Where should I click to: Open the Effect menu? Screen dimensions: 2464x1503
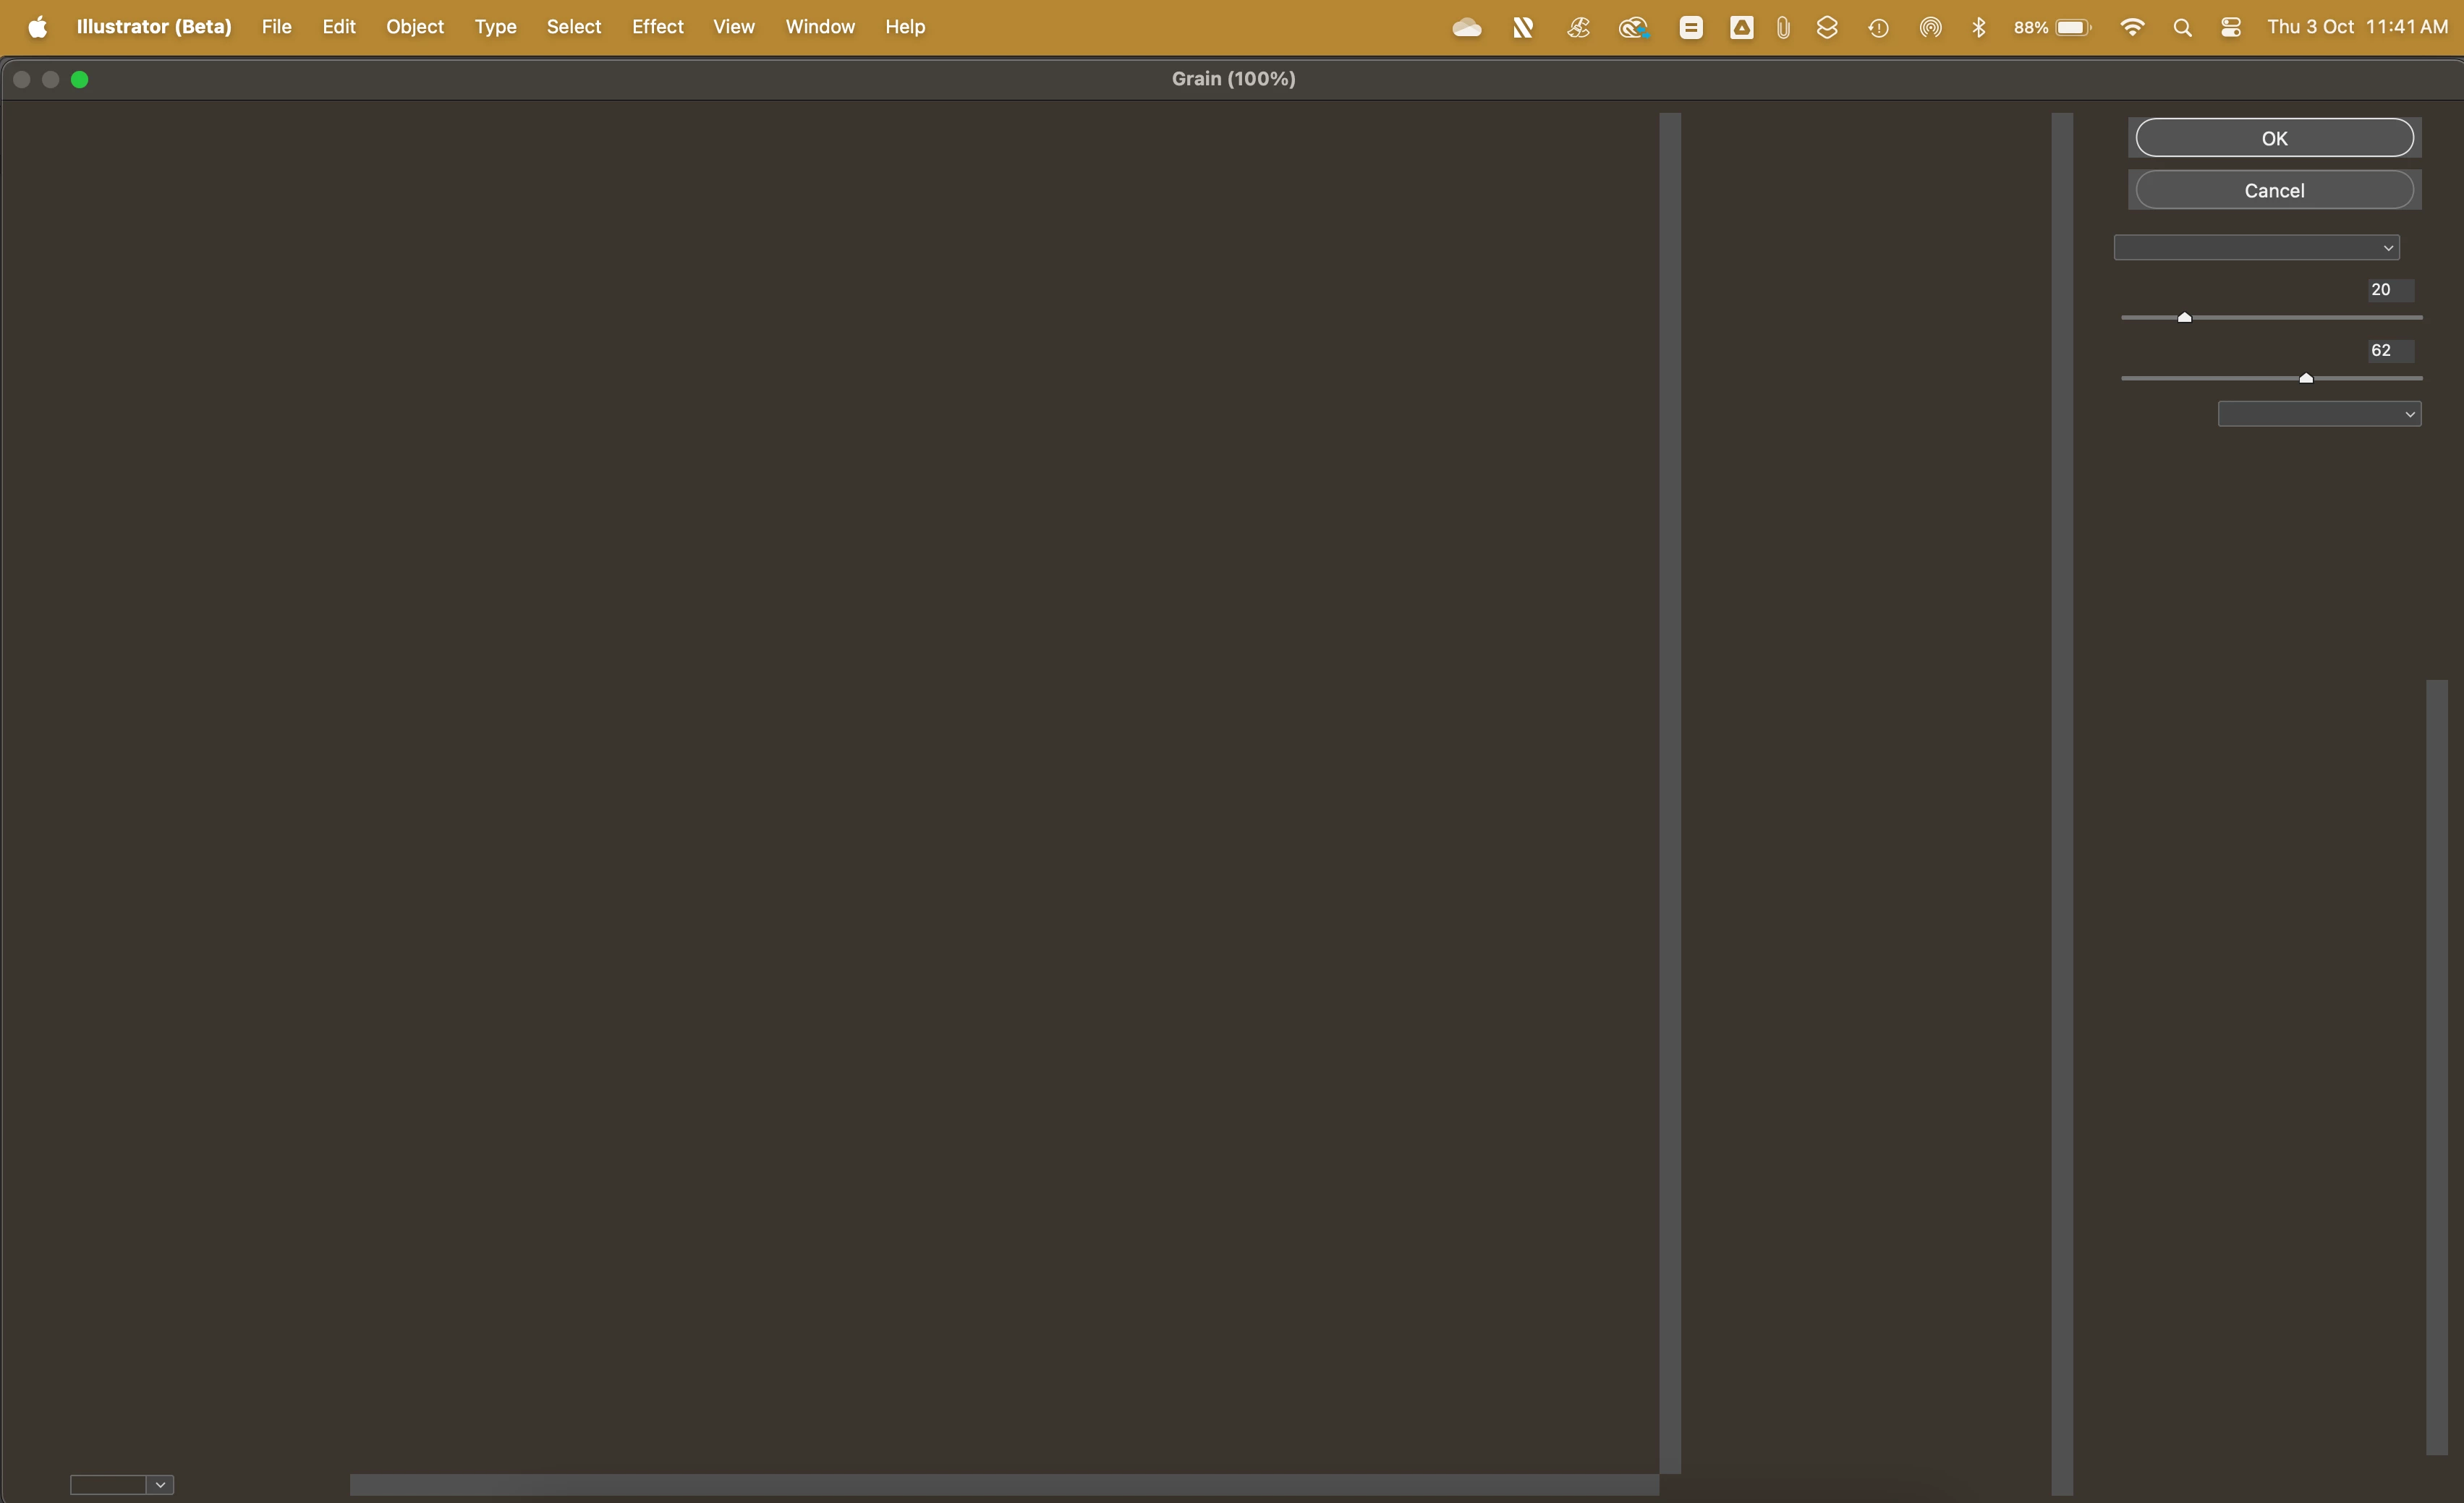click(657, 27)
